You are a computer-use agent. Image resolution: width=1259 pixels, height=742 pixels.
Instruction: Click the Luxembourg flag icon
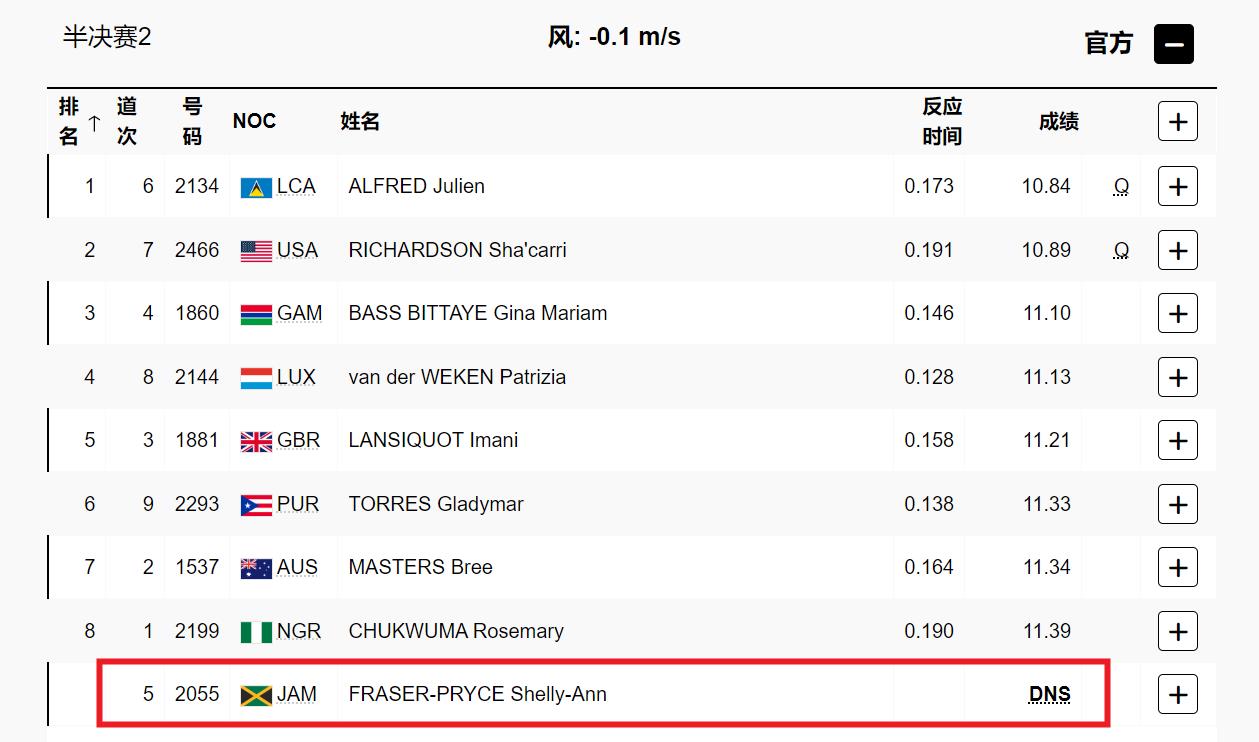tap(256, 378)
